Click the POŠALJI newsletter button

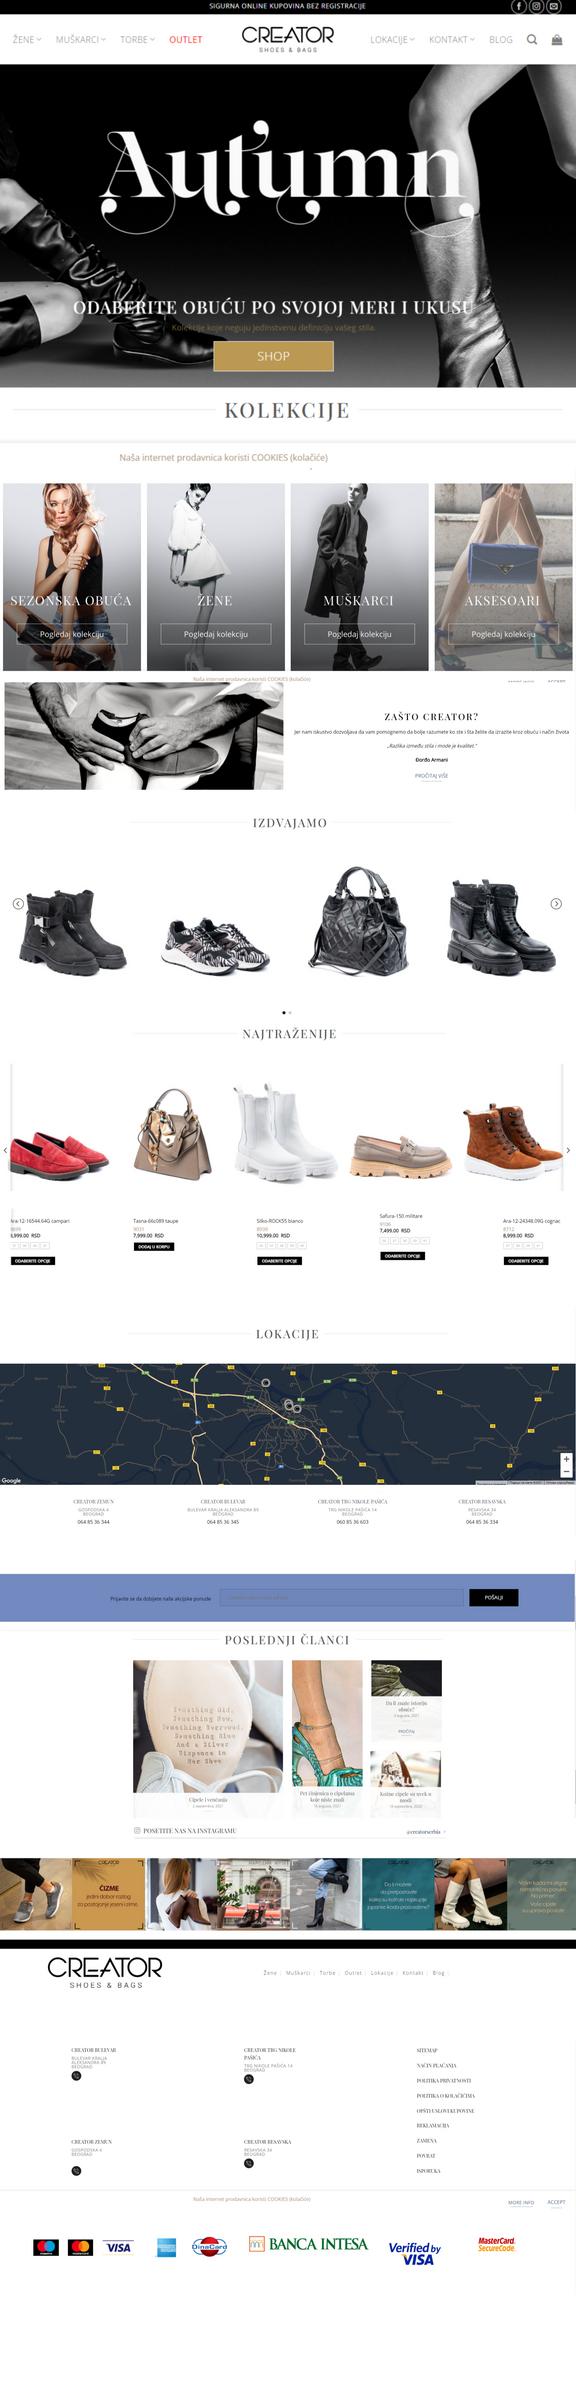point(494,1597)
